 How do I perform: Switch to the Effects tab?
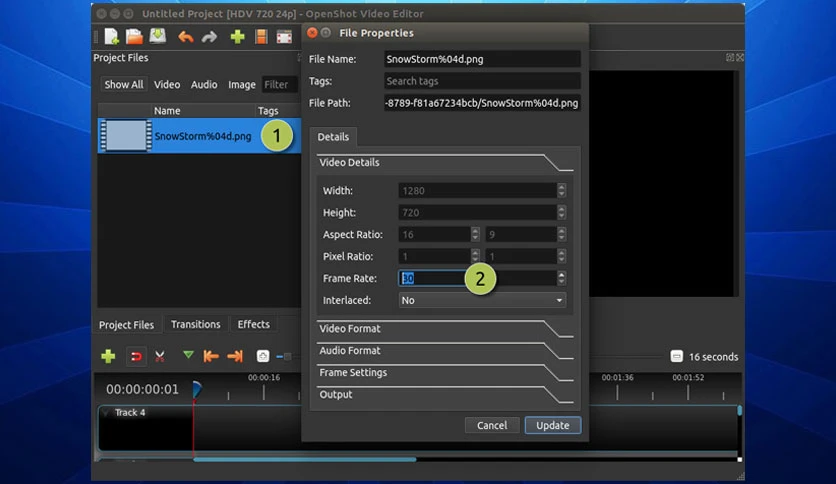tap(253, 324)
